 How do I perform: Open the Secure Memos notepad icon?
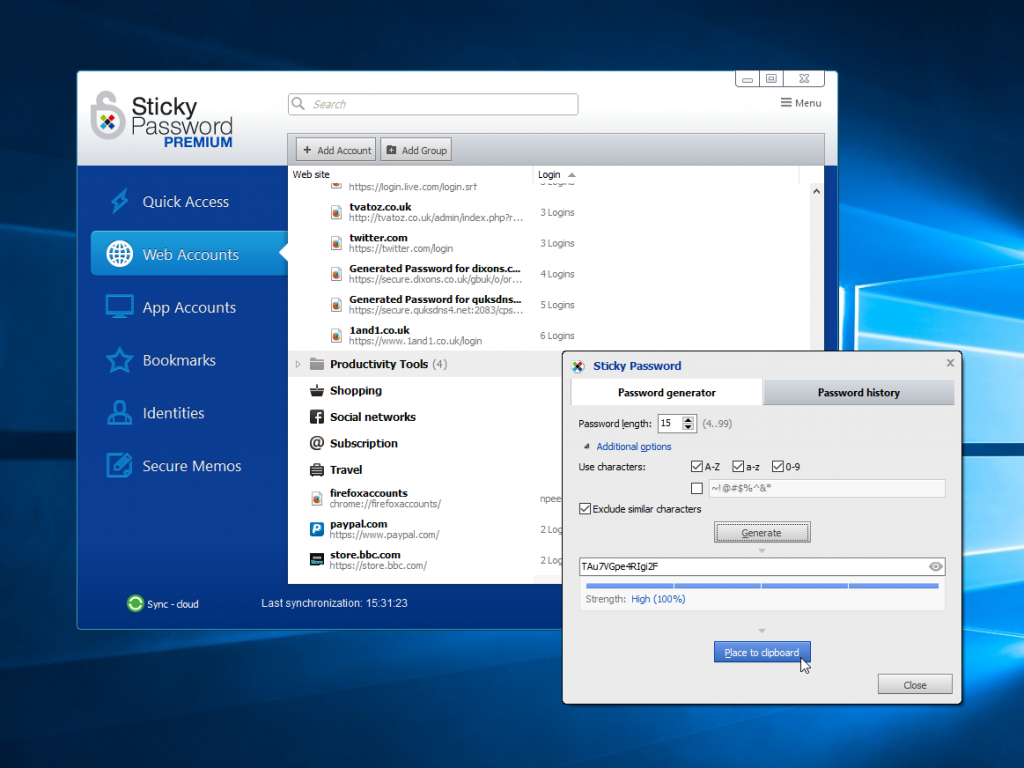click(120, 466)
